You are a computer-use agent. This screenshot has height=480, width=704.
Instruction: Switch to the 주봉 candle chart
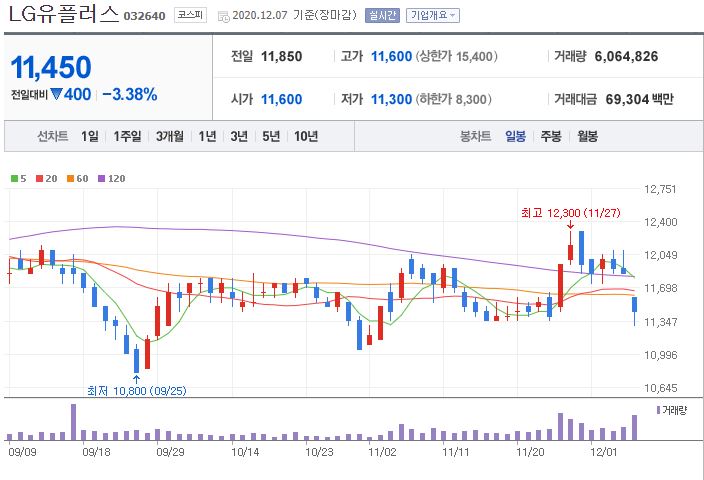click(551, 136)
